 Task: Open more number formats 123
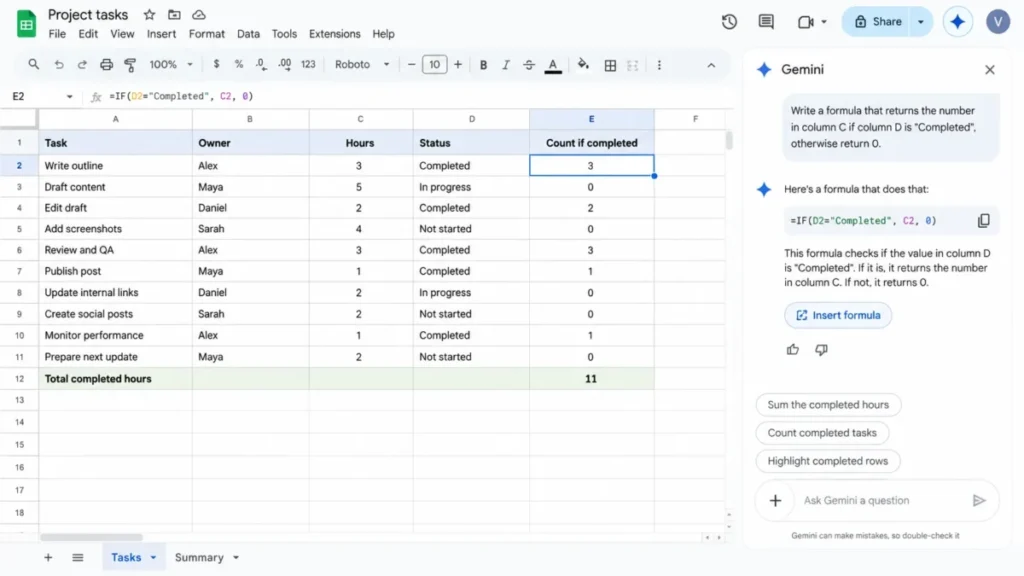tap(308, 64)
